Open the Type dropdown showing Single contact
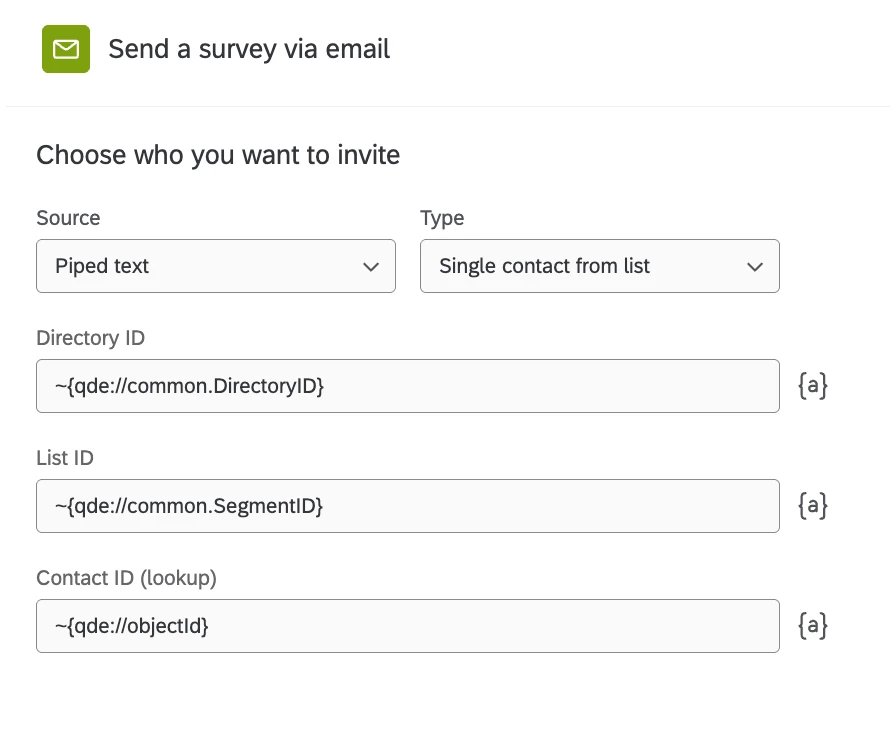The image size is (890, 730). tap(599, 266)
